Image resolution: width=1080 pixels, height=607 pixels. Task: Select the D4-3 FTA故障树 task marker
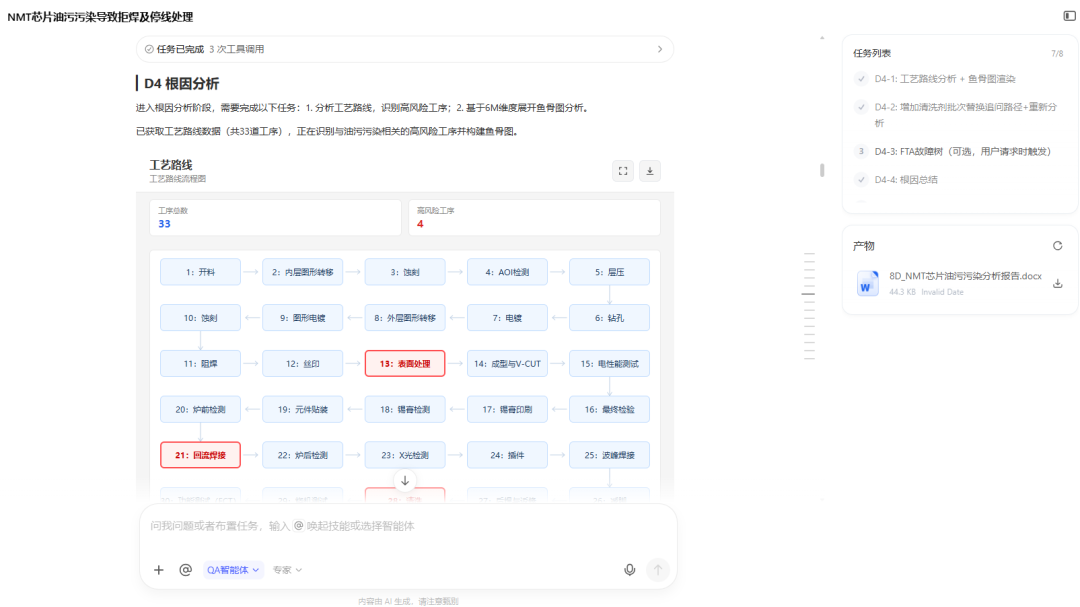point(861,152)
